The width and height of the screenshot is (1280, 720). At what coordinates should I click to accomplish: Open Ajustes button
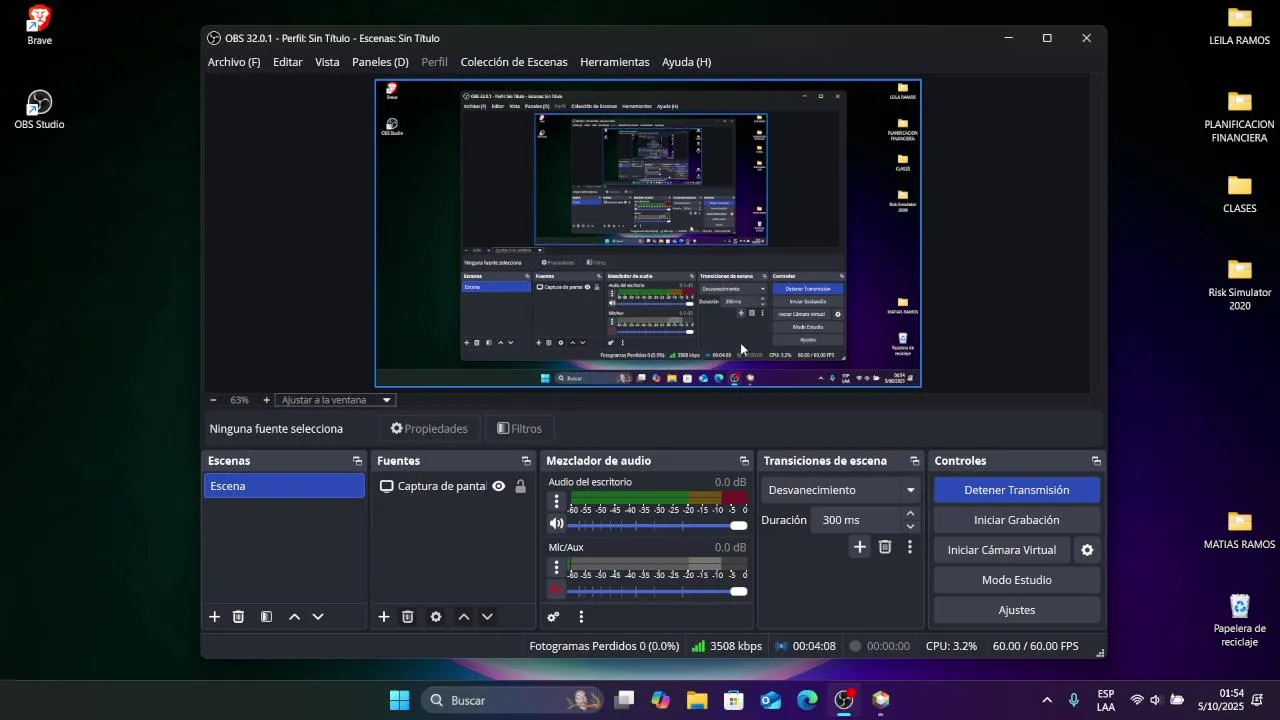[x=1017, y=610]
